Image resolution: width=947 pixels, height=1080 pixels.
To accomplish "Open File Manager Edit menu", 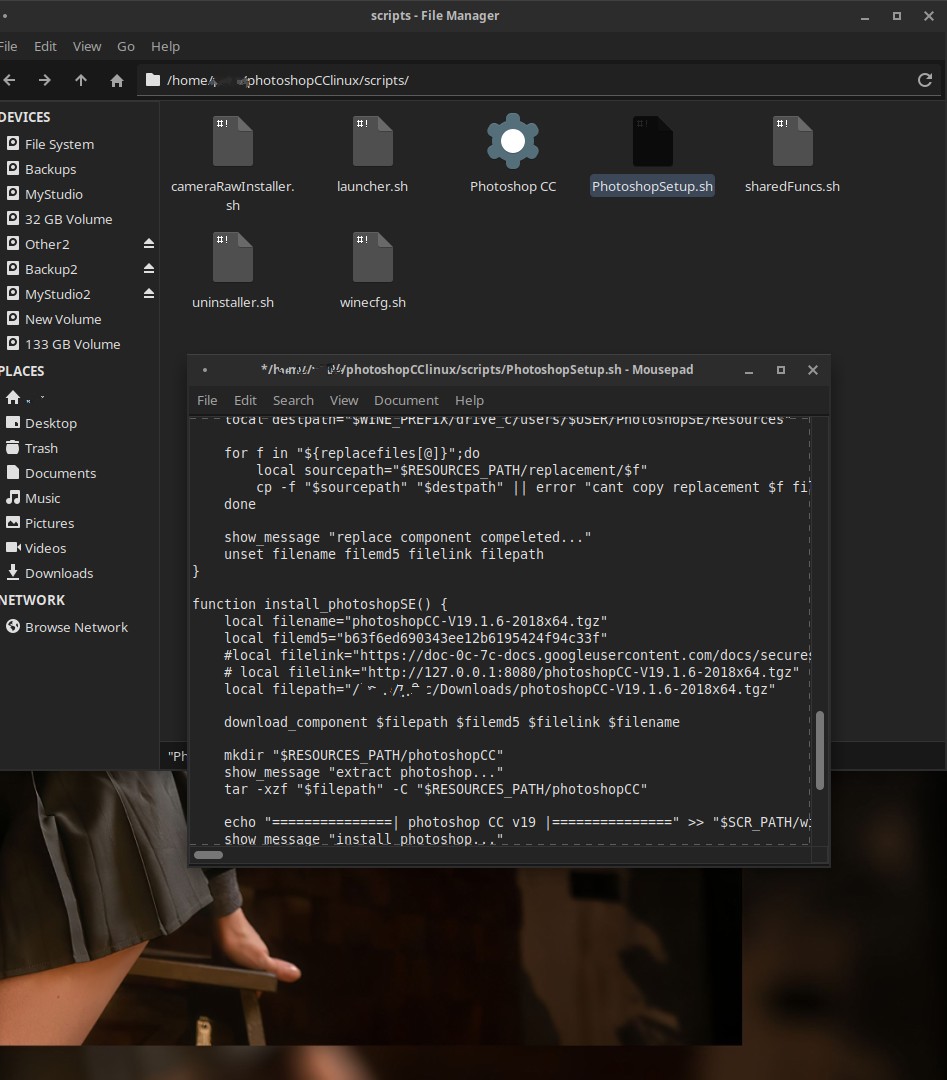I will point(45,46).
